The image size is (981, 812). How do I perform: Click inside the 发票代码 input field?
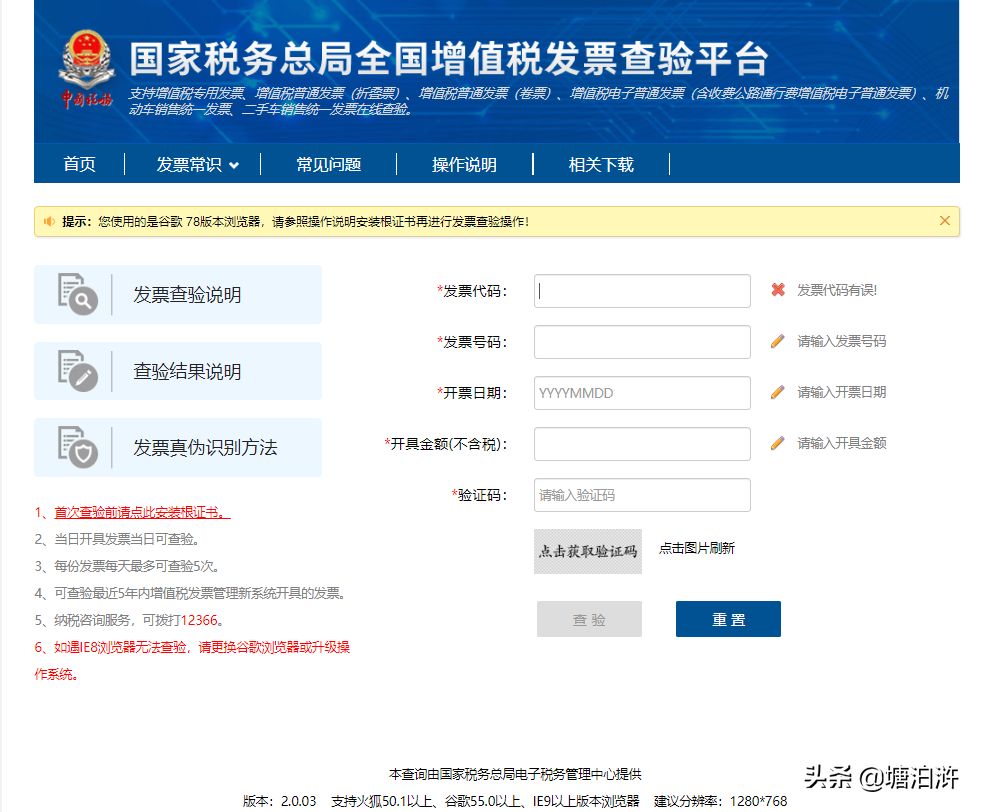tap(641, 290)
